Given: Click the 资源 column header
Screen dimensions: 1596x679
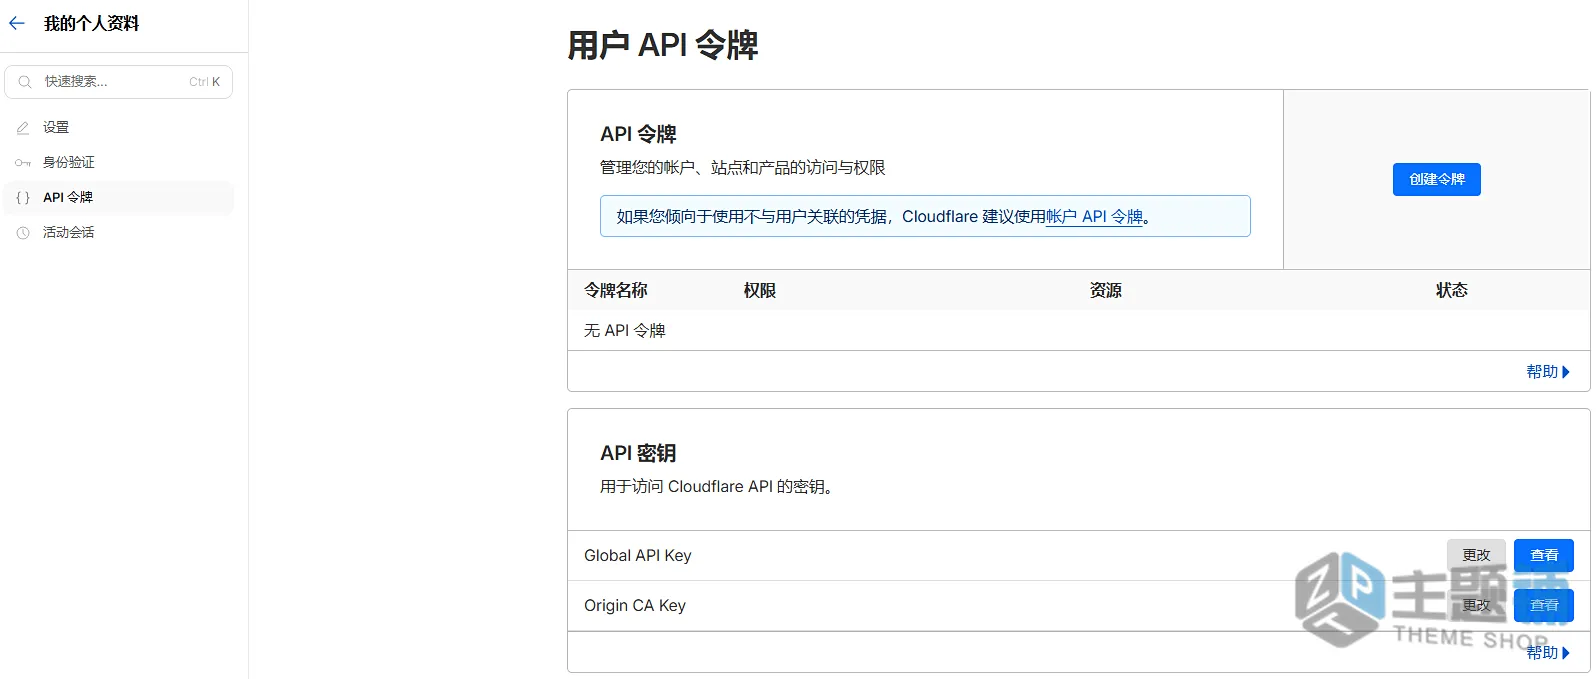Looking at the screenshot, I should [x=1106, y=290].
